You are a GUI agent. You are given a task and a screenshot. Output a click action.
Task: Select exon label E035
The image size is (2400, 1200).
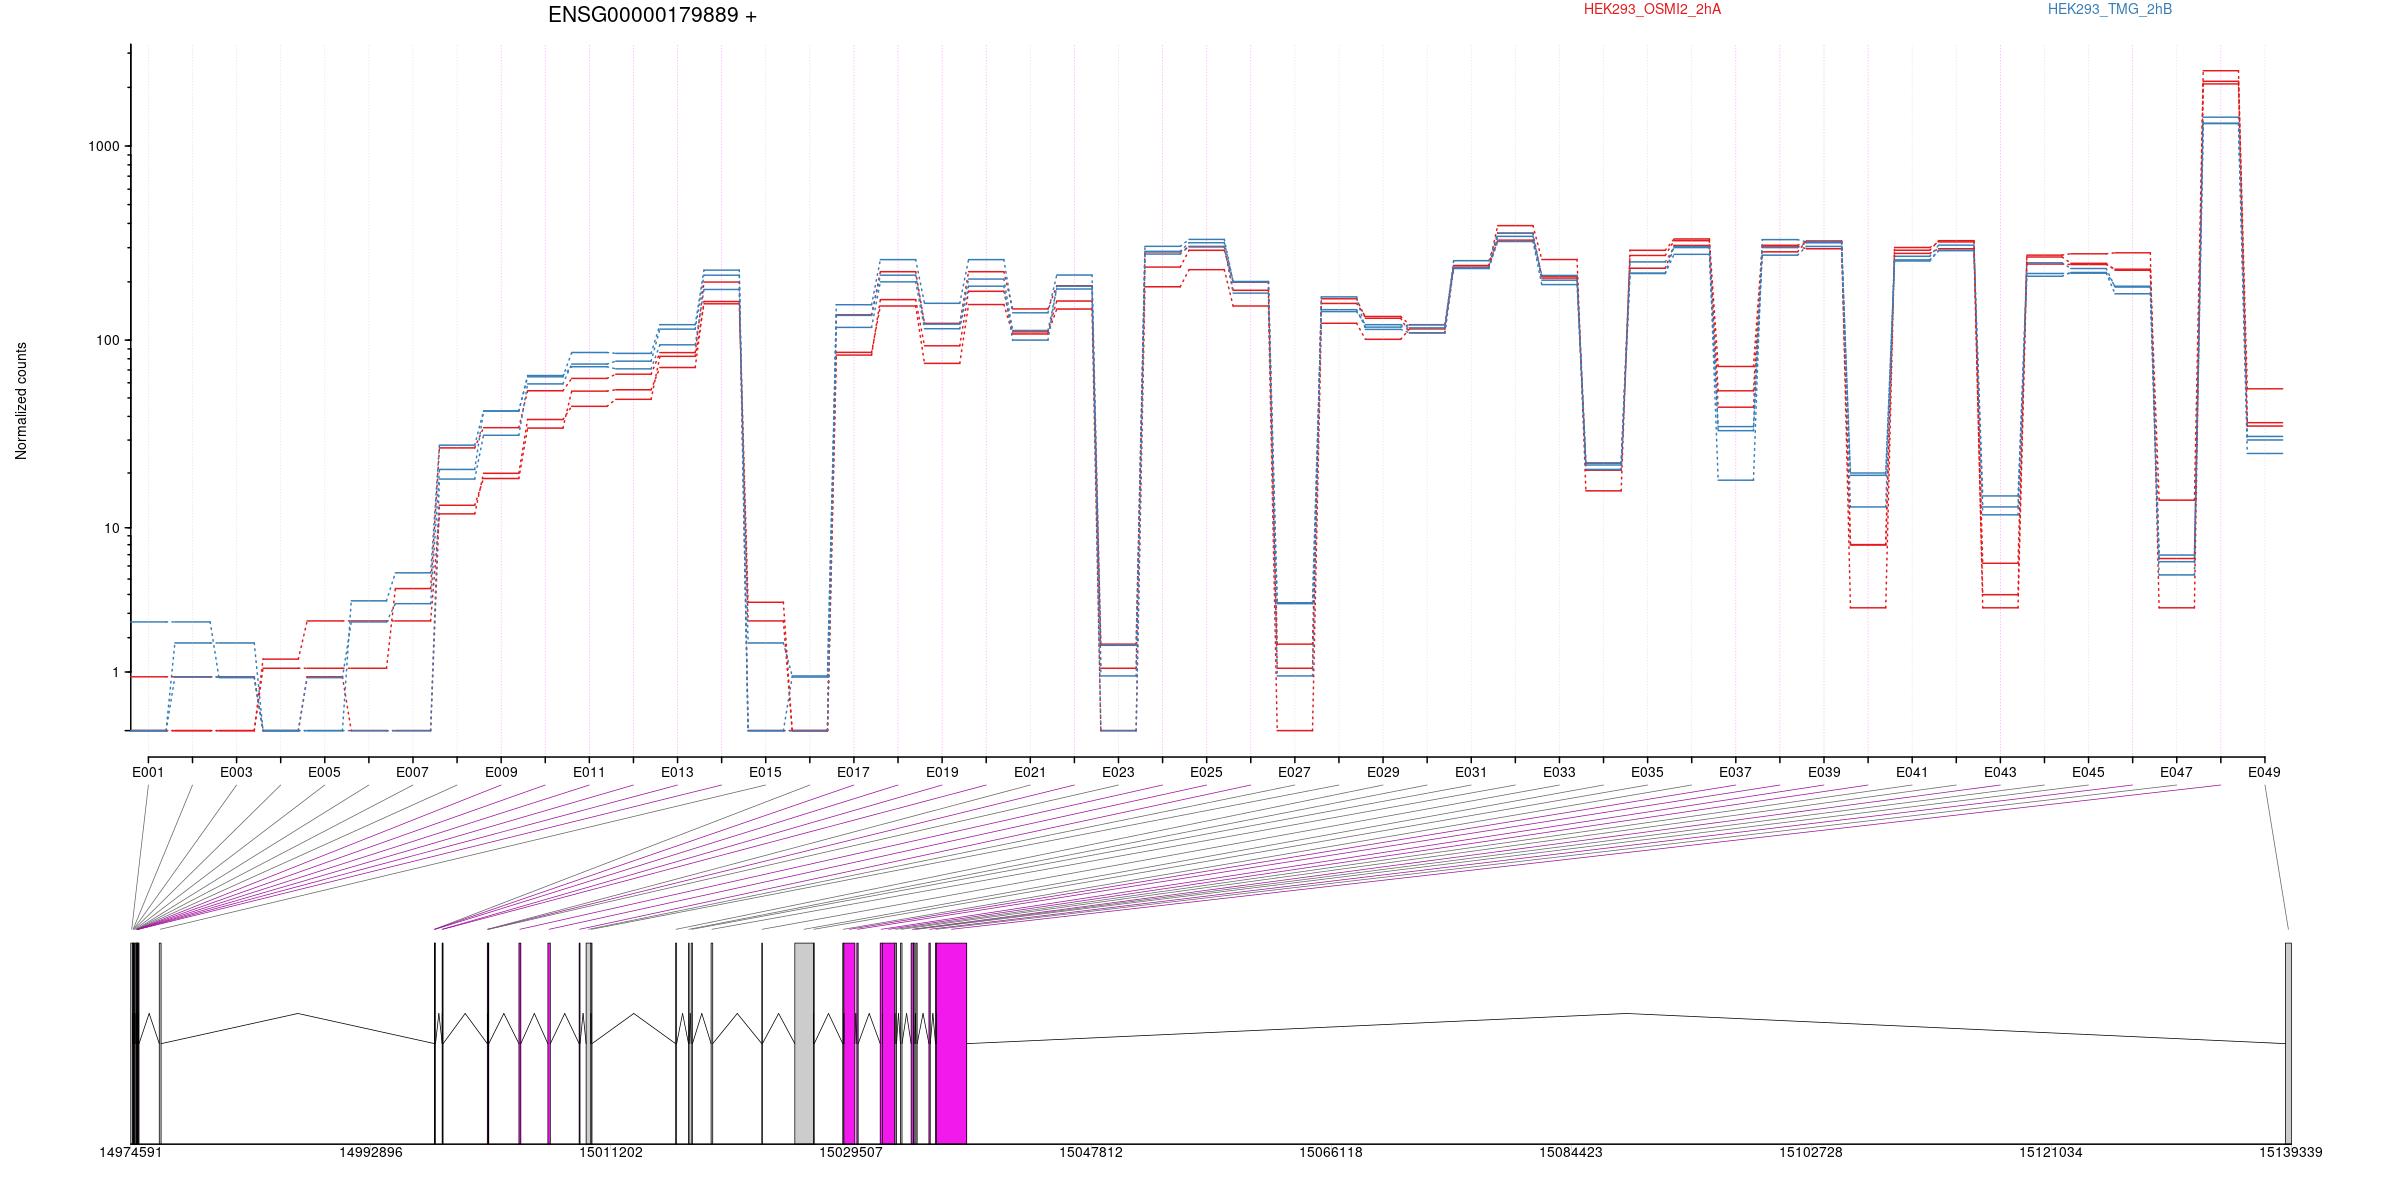(1647, 772)
